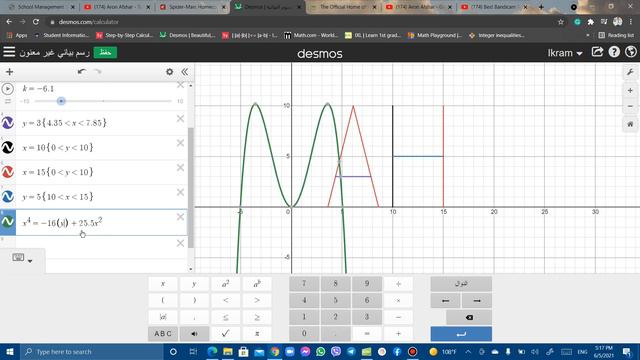Switch to the School Management browser tab
The height and width of the screenshot is (360, 640).
[41, 7]
